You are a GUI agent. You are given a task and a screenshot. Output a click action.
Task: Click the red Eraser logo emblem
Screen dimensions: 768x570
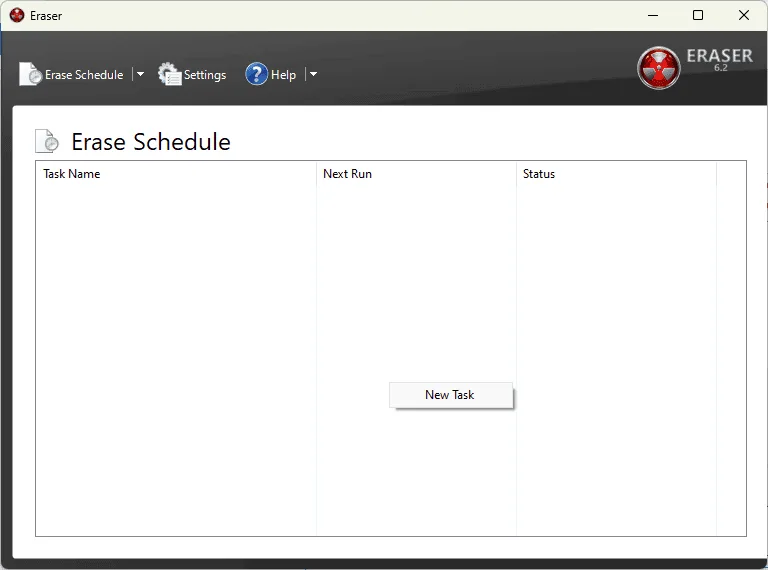click(658, 68)
